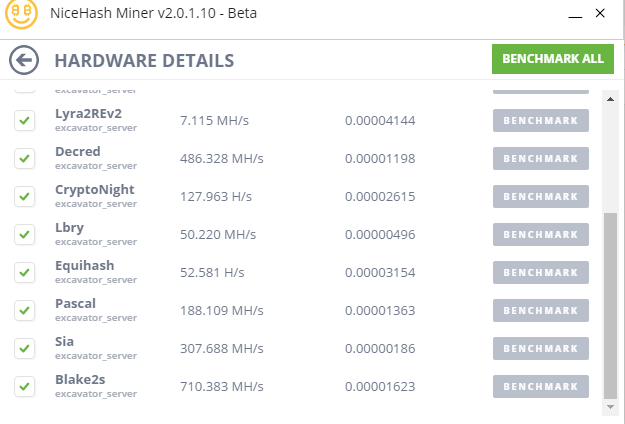This screenshot has width=625, height=424.
Task: Click the 0.00000496 profitability value
Action: (380, 234)
